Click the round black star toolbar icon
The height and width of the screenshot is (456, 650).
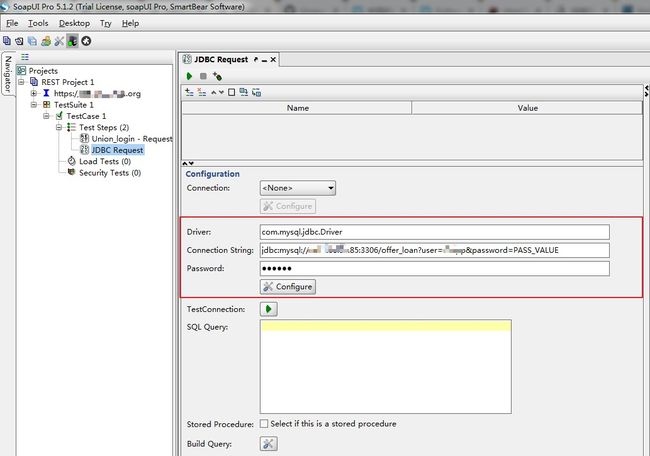coord(86,41)
